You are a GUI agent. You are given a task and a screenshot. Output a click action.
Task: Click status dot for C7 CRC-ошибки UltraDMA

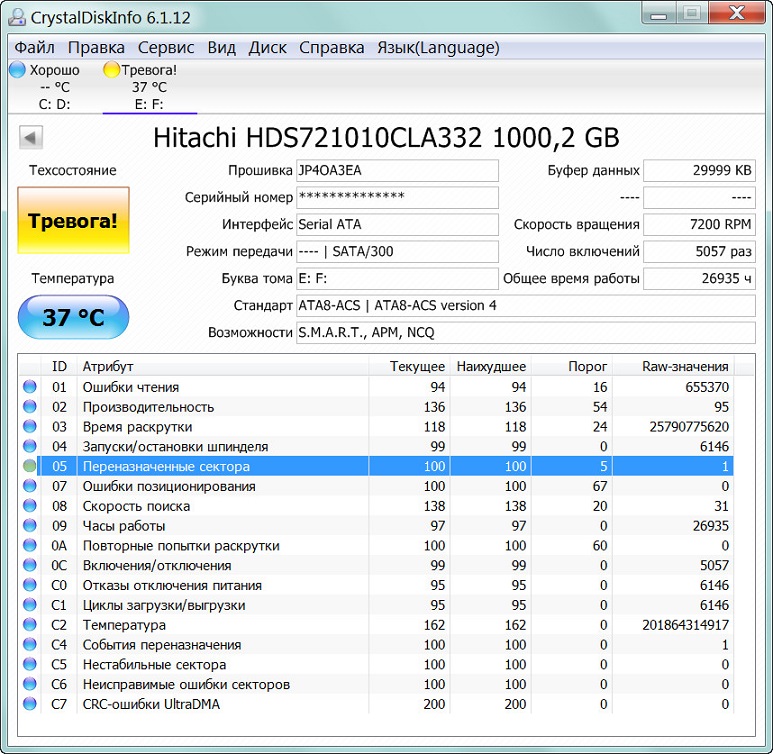tap(30, 703)
